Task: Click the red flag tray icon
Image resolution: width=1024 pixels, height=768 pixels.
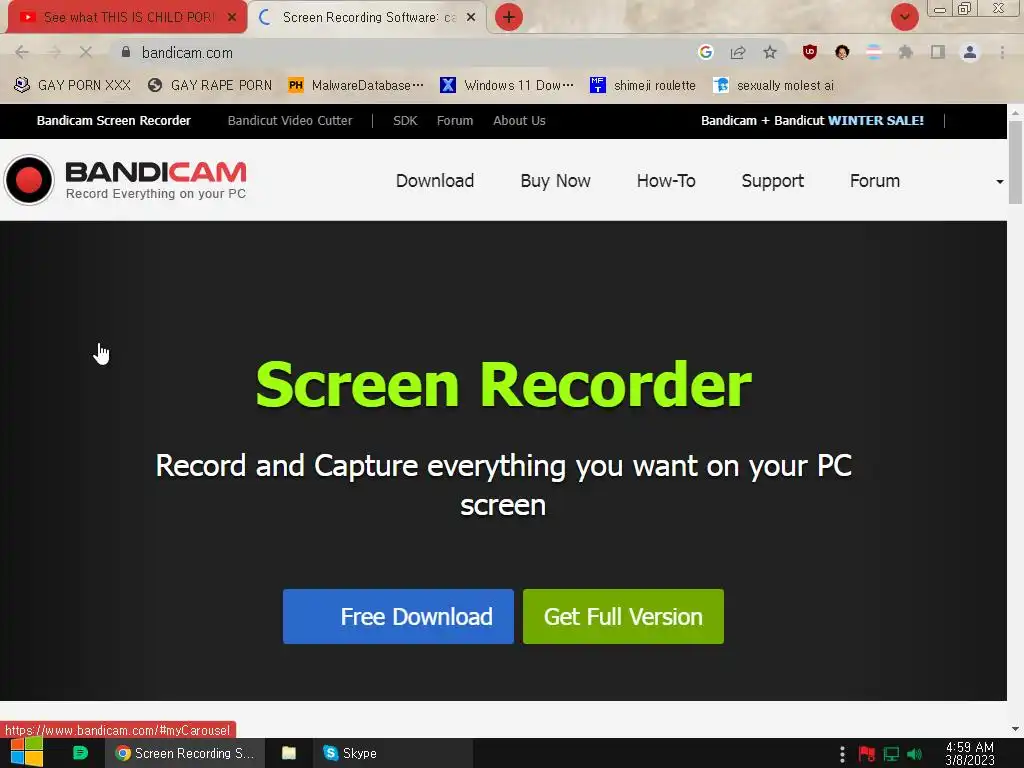Action: 867,754
